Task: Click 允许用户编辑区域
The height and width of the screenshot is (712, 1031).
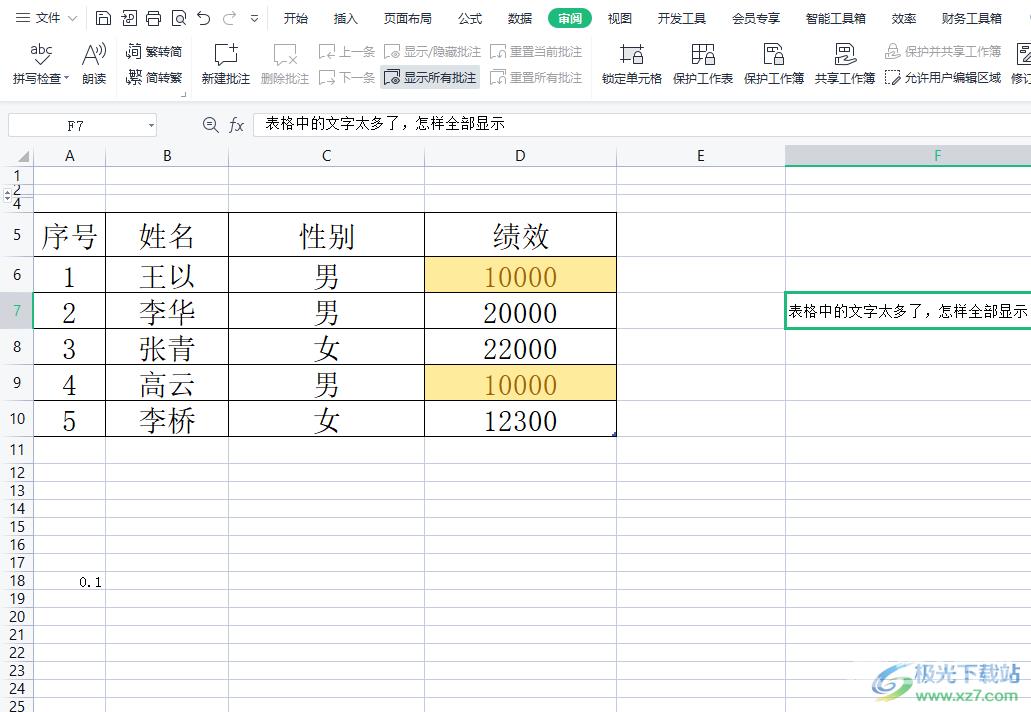Action: point(943,78)
